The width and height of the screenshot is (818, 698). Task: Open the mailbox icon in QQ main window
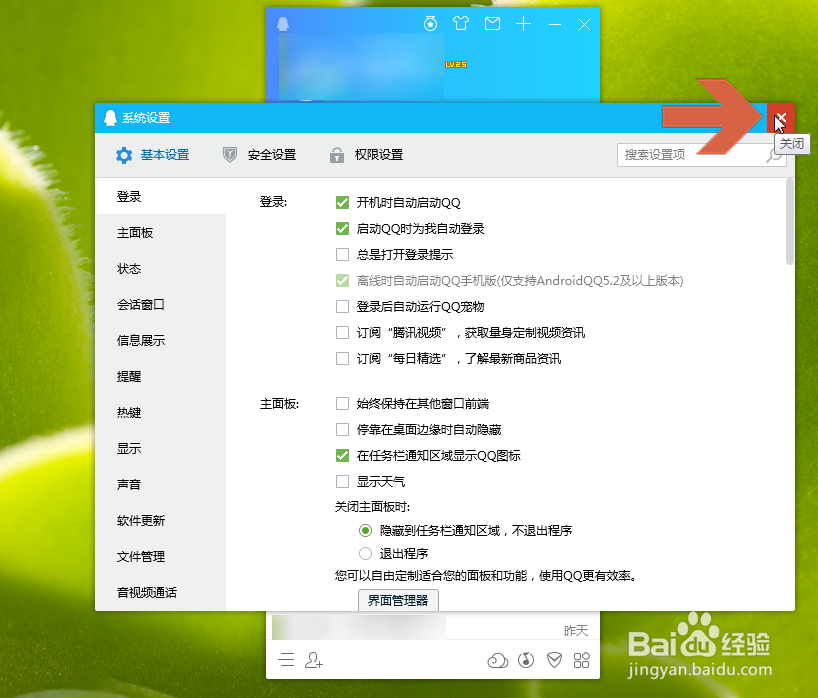(x=492, y=23)
